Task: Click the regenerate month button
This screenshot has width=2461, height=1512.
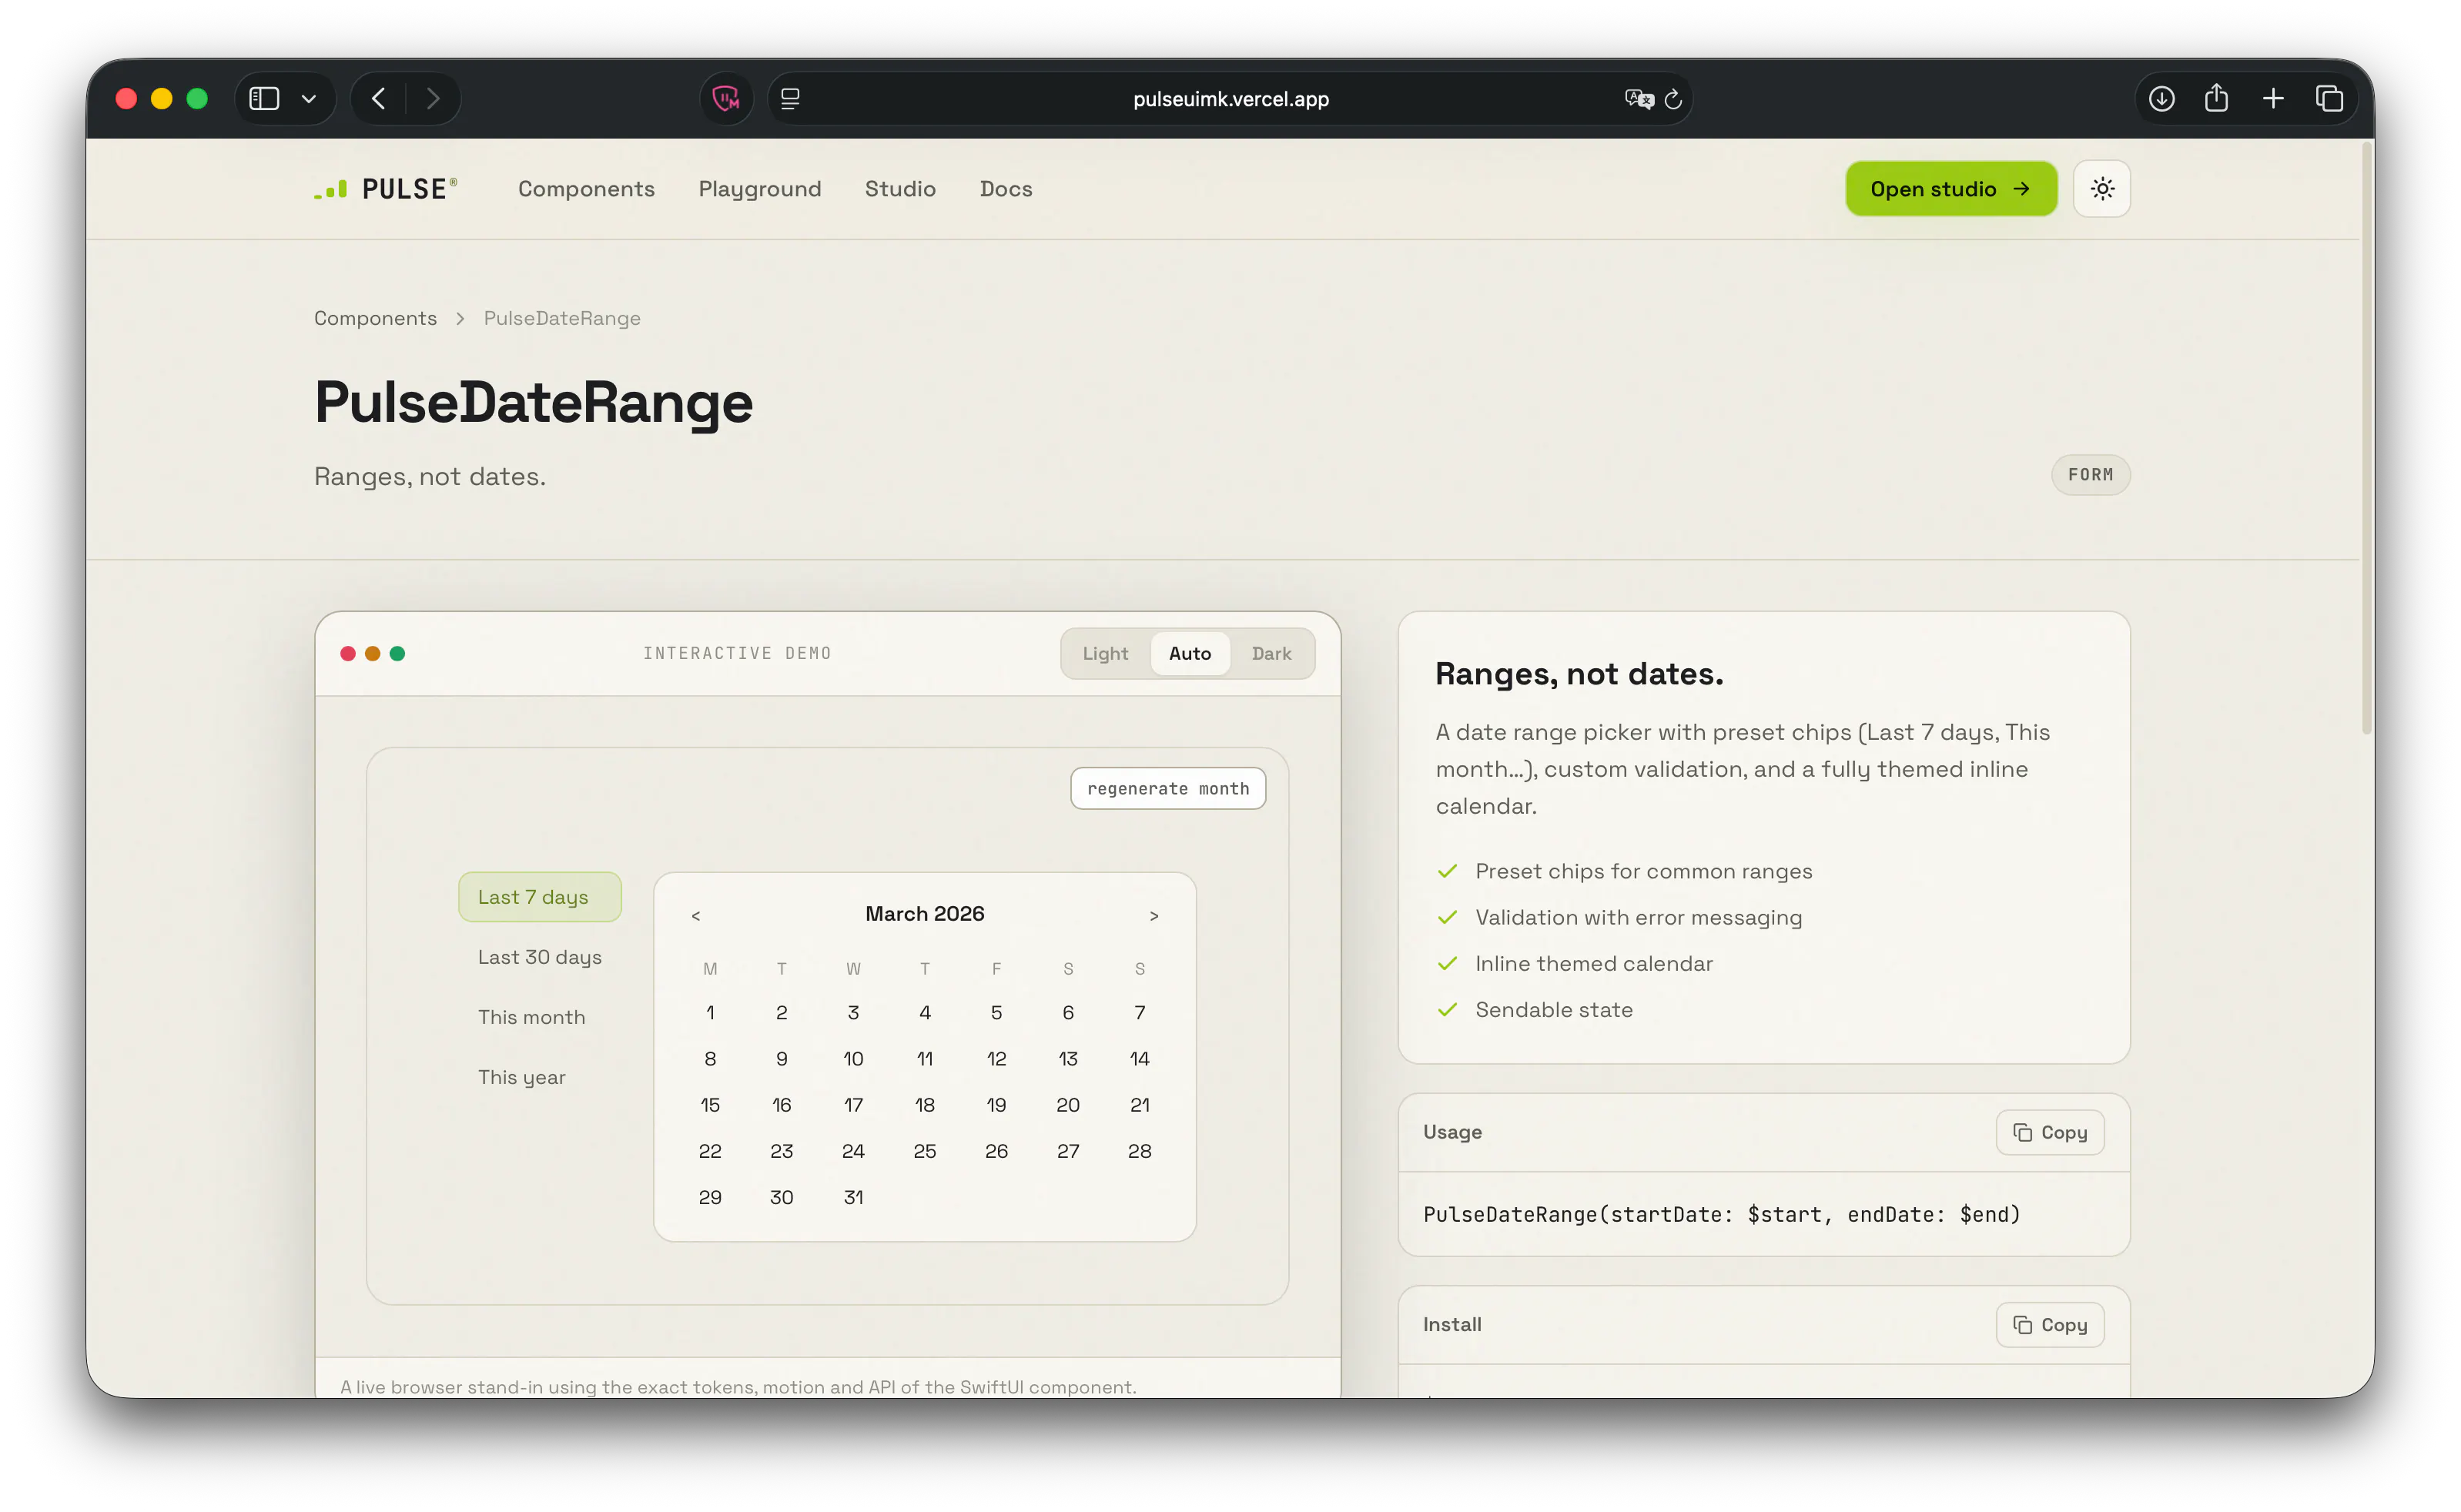Action: 1168,789
